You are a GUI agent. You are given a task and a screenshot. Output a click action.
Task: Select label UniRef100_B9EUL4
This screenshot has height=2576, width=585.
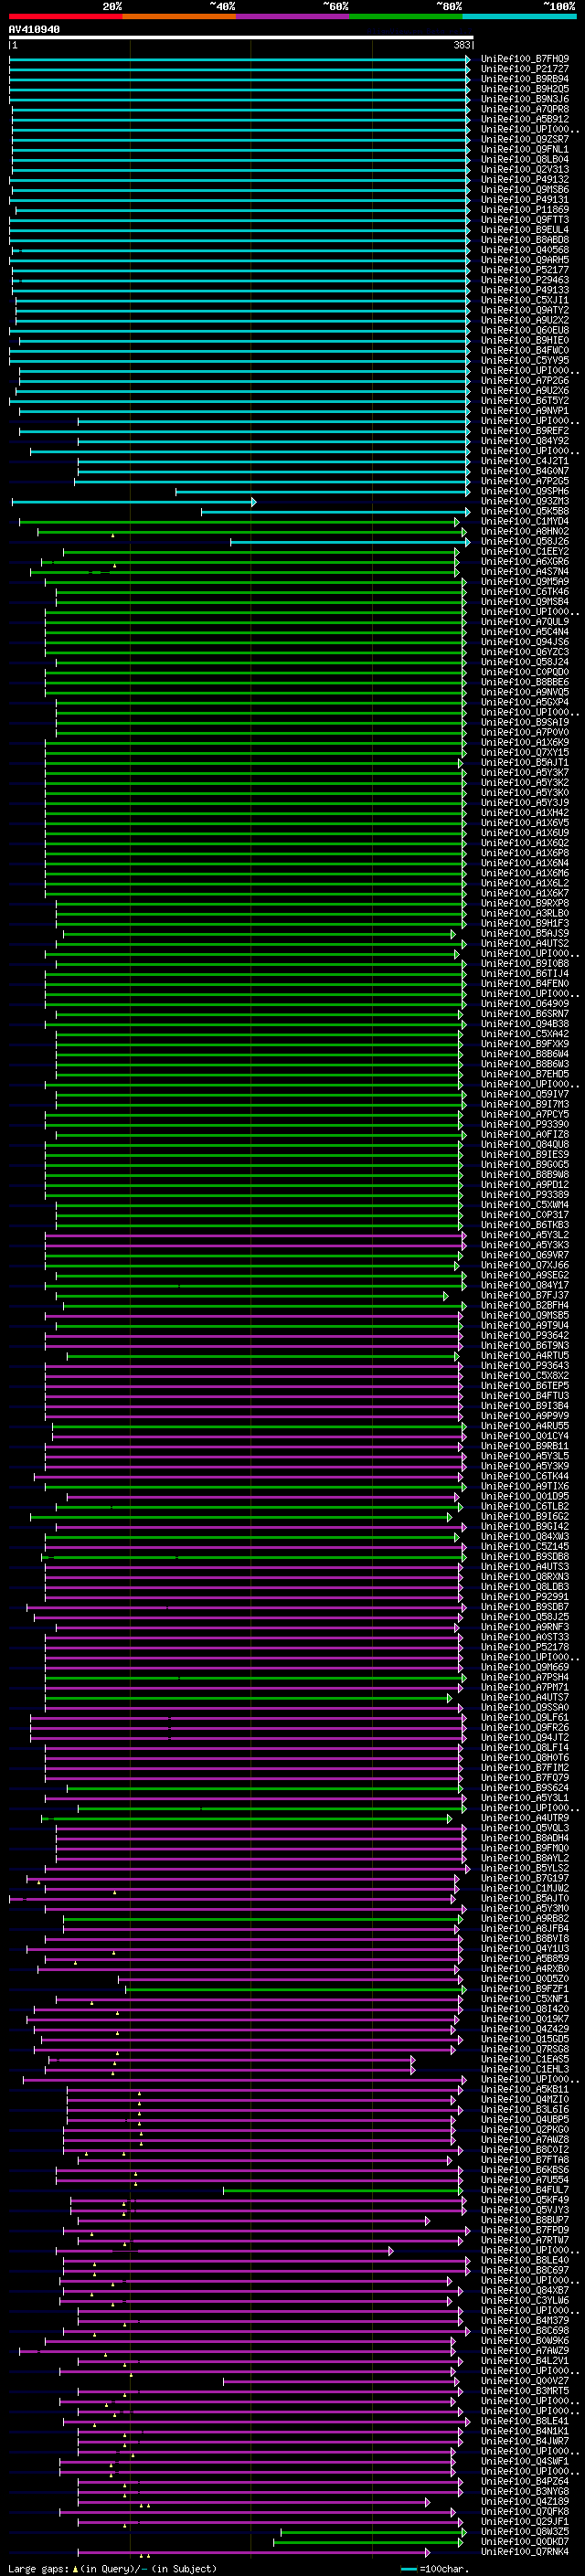point(524,230)
